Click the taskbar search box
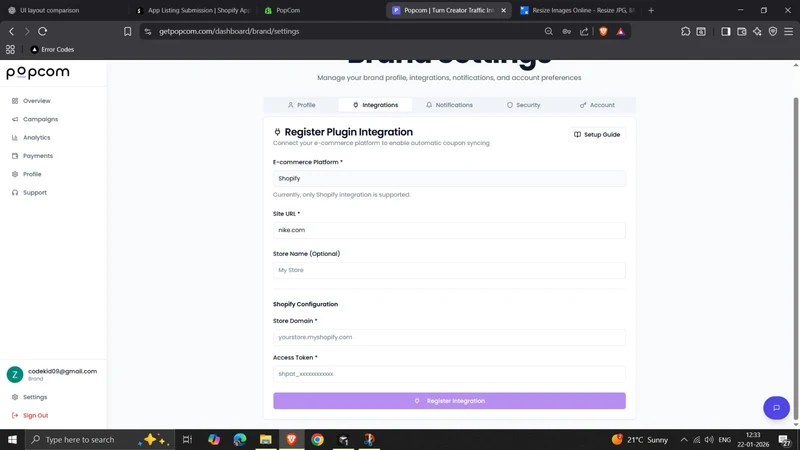The height and width of the screenshot is (450, 800). point(99,439)
